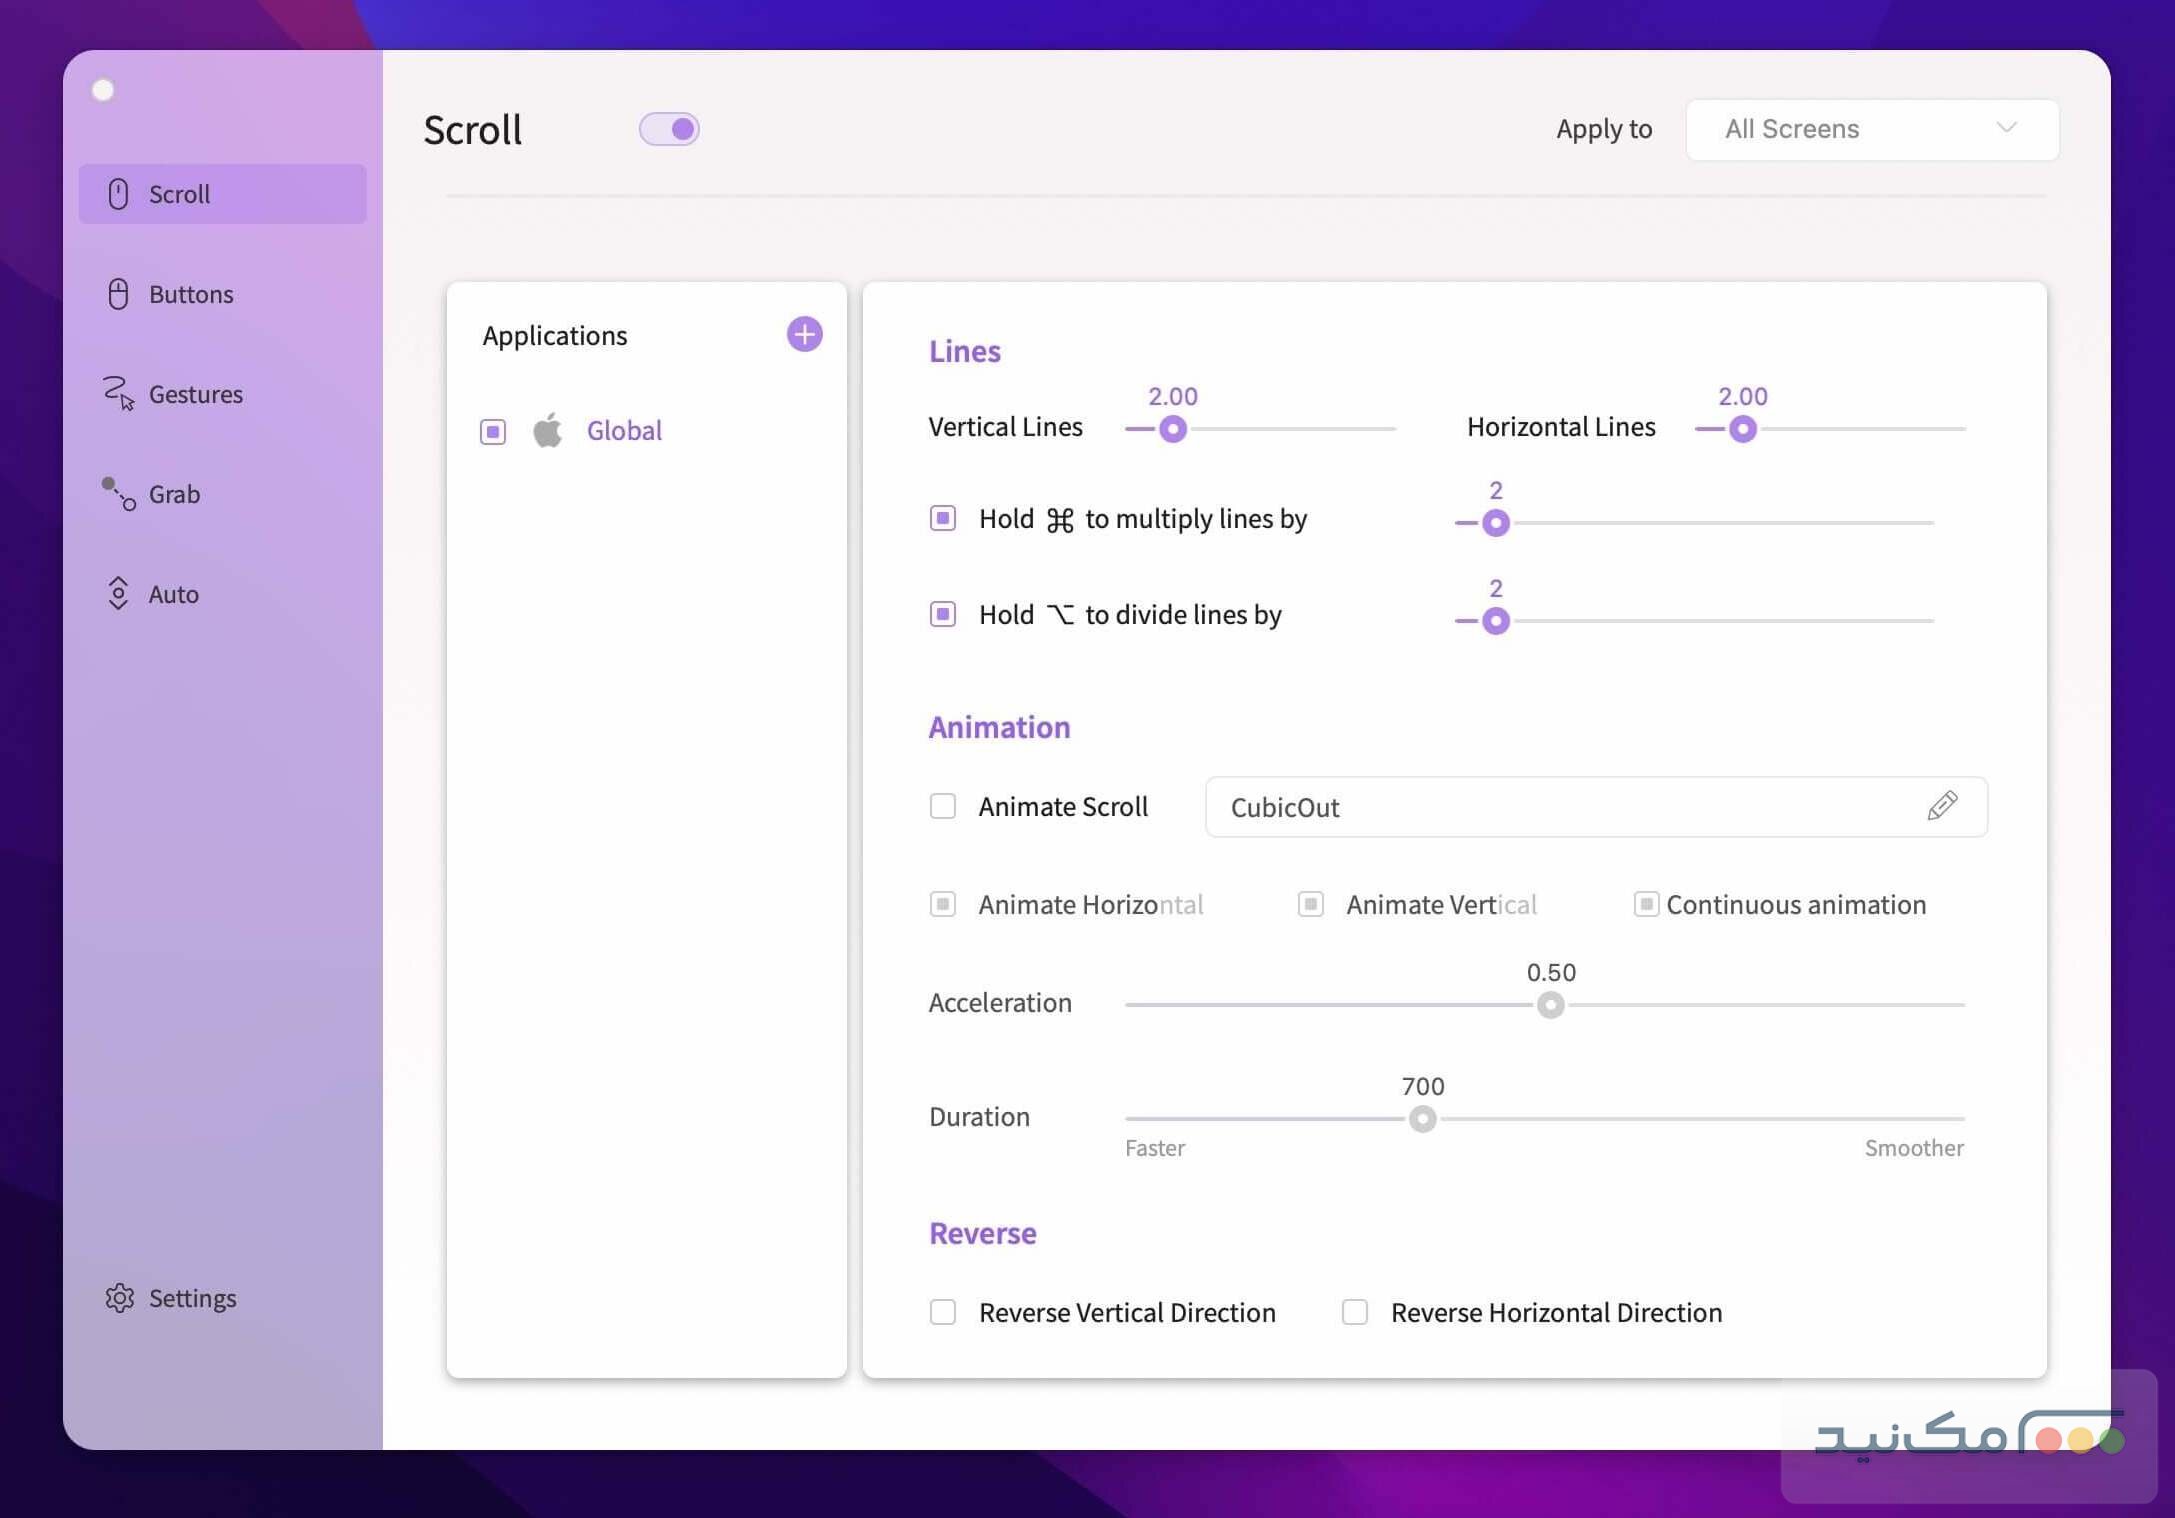Click the pencil edit icon beside CubicOut

(1941, 806)
